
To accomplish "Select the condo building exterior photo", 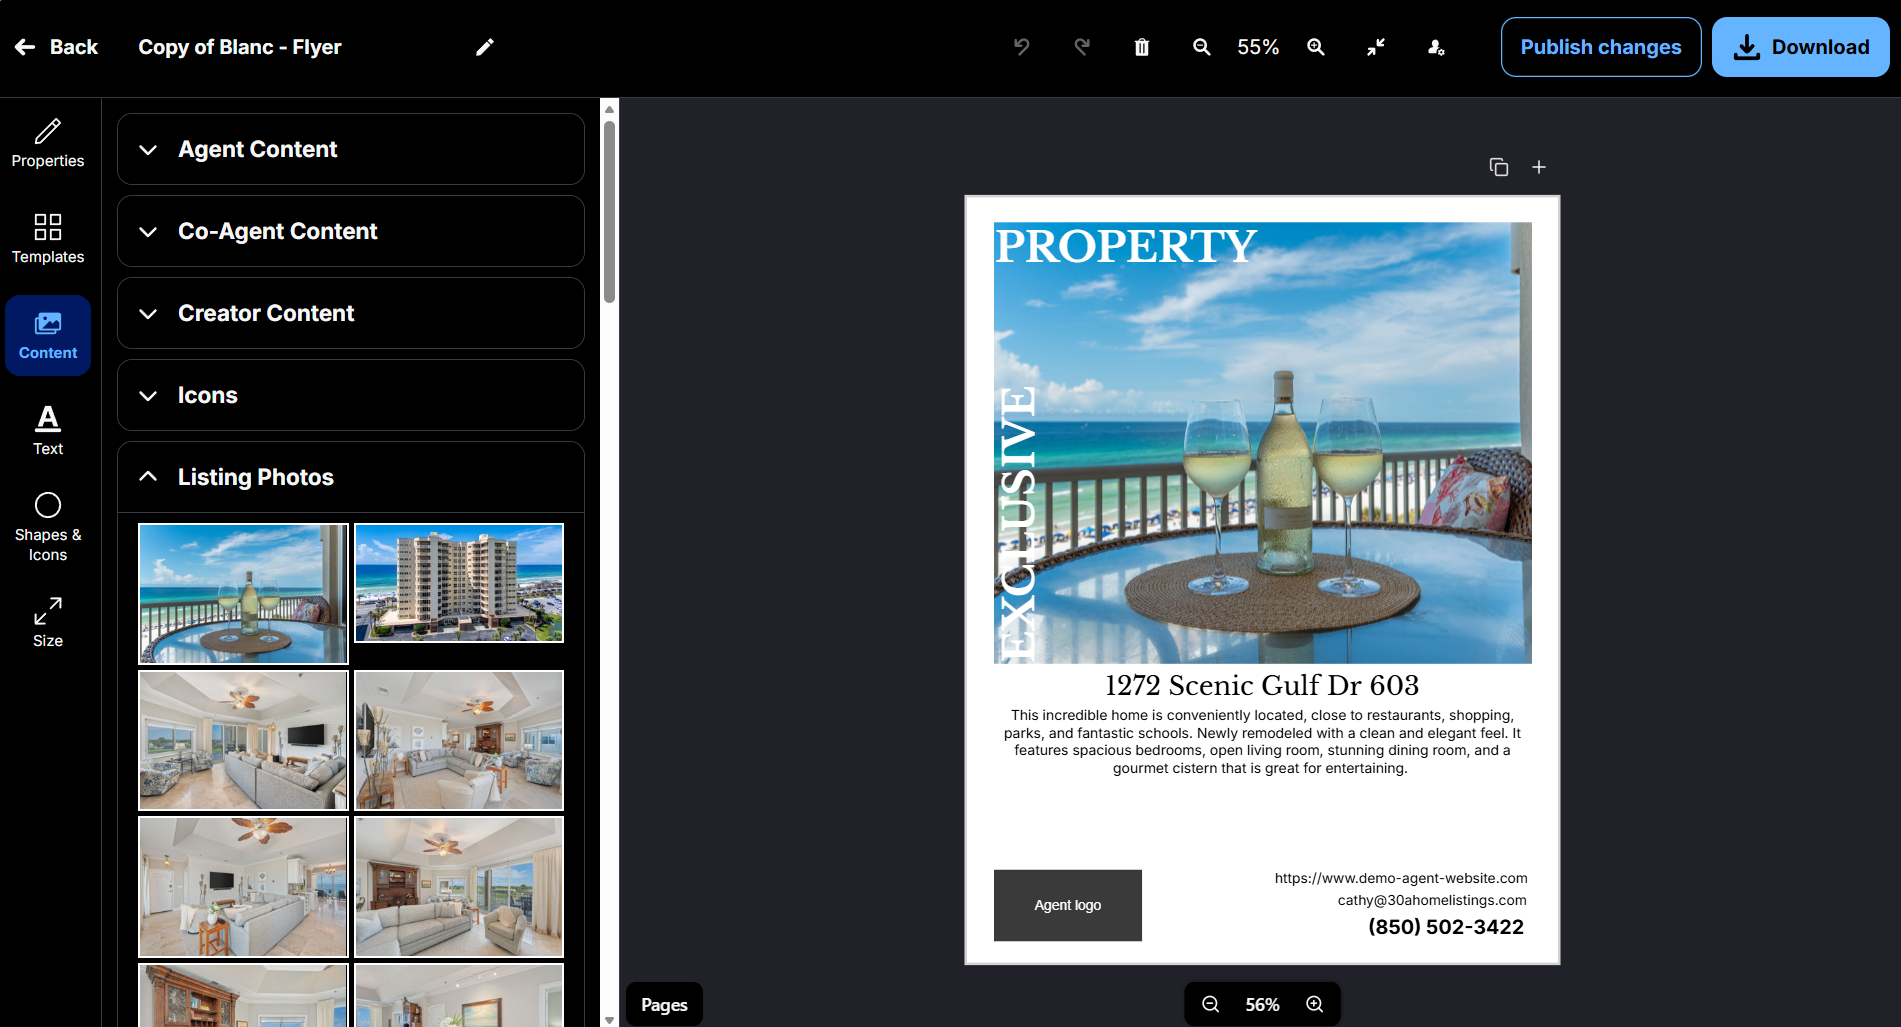I will [x=459, y=583].
